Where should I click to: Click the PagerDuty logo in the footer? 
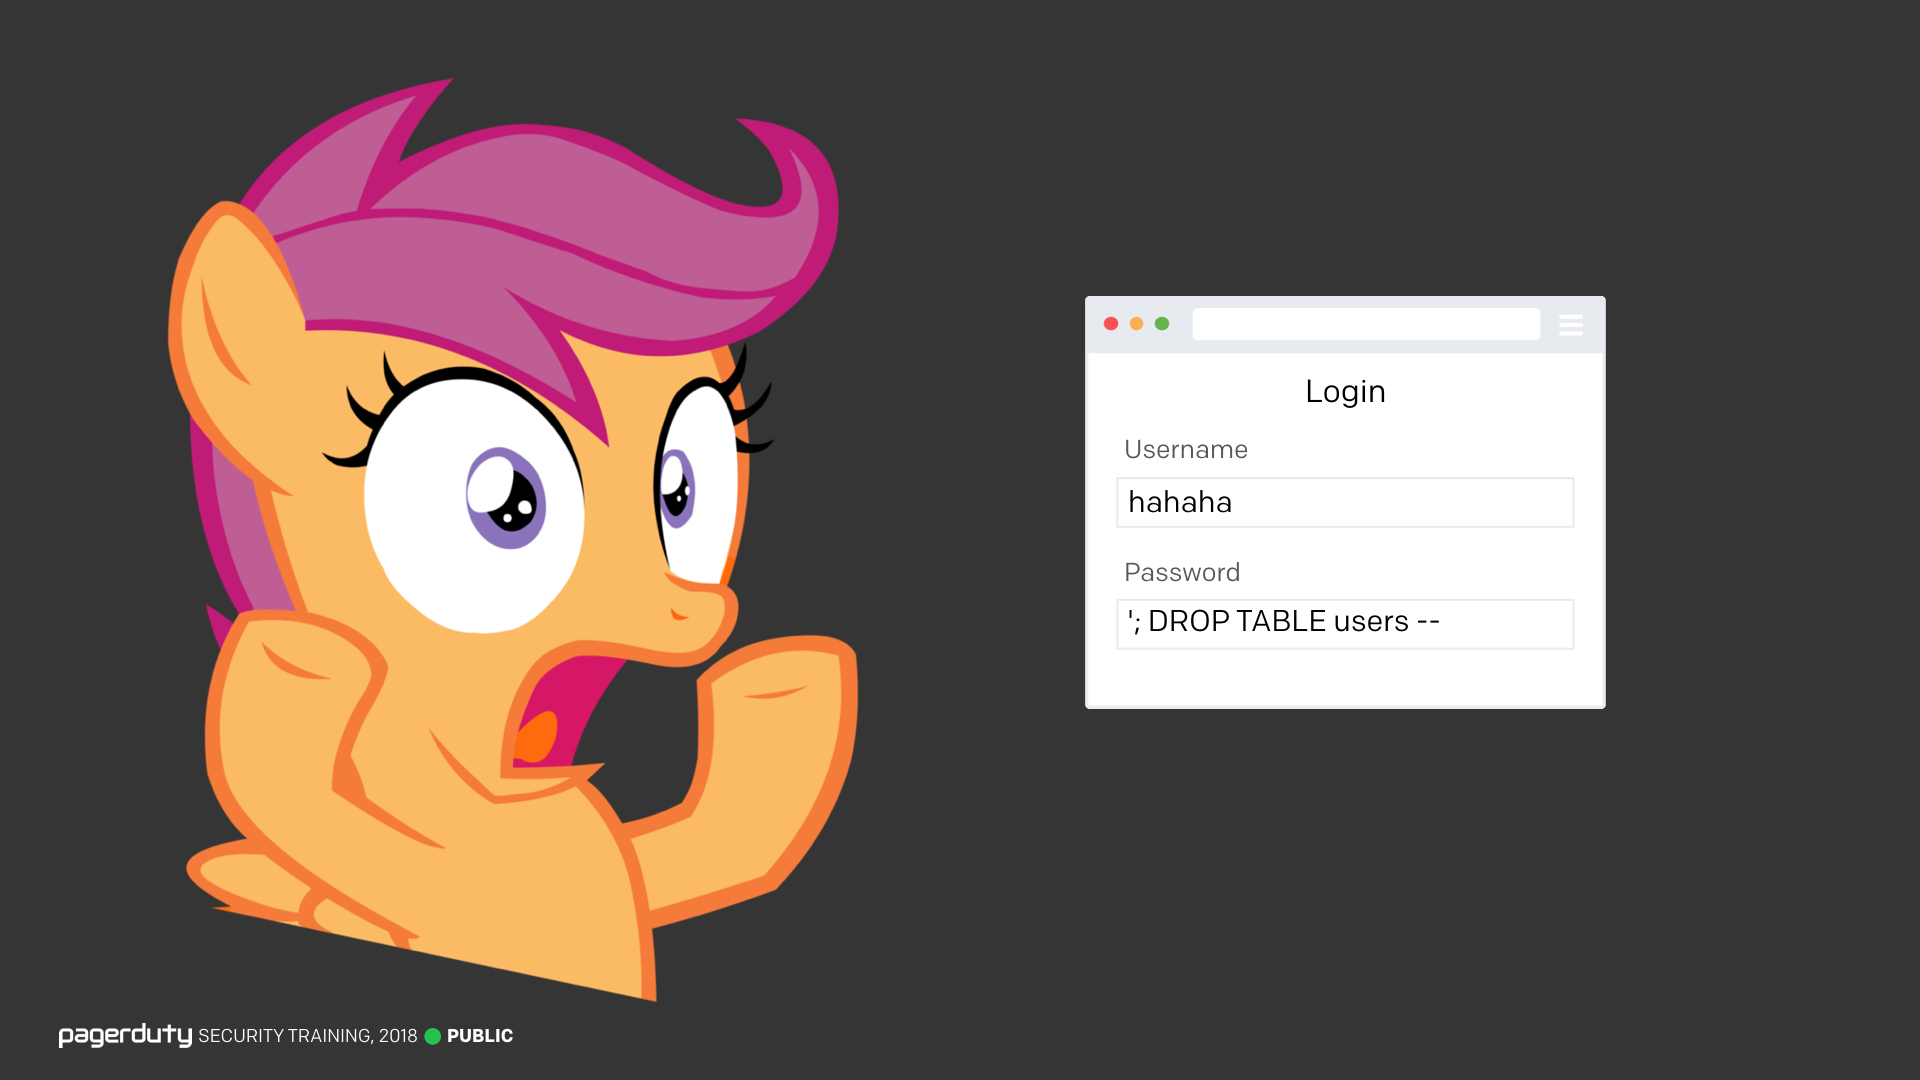tap(125, 1035)
